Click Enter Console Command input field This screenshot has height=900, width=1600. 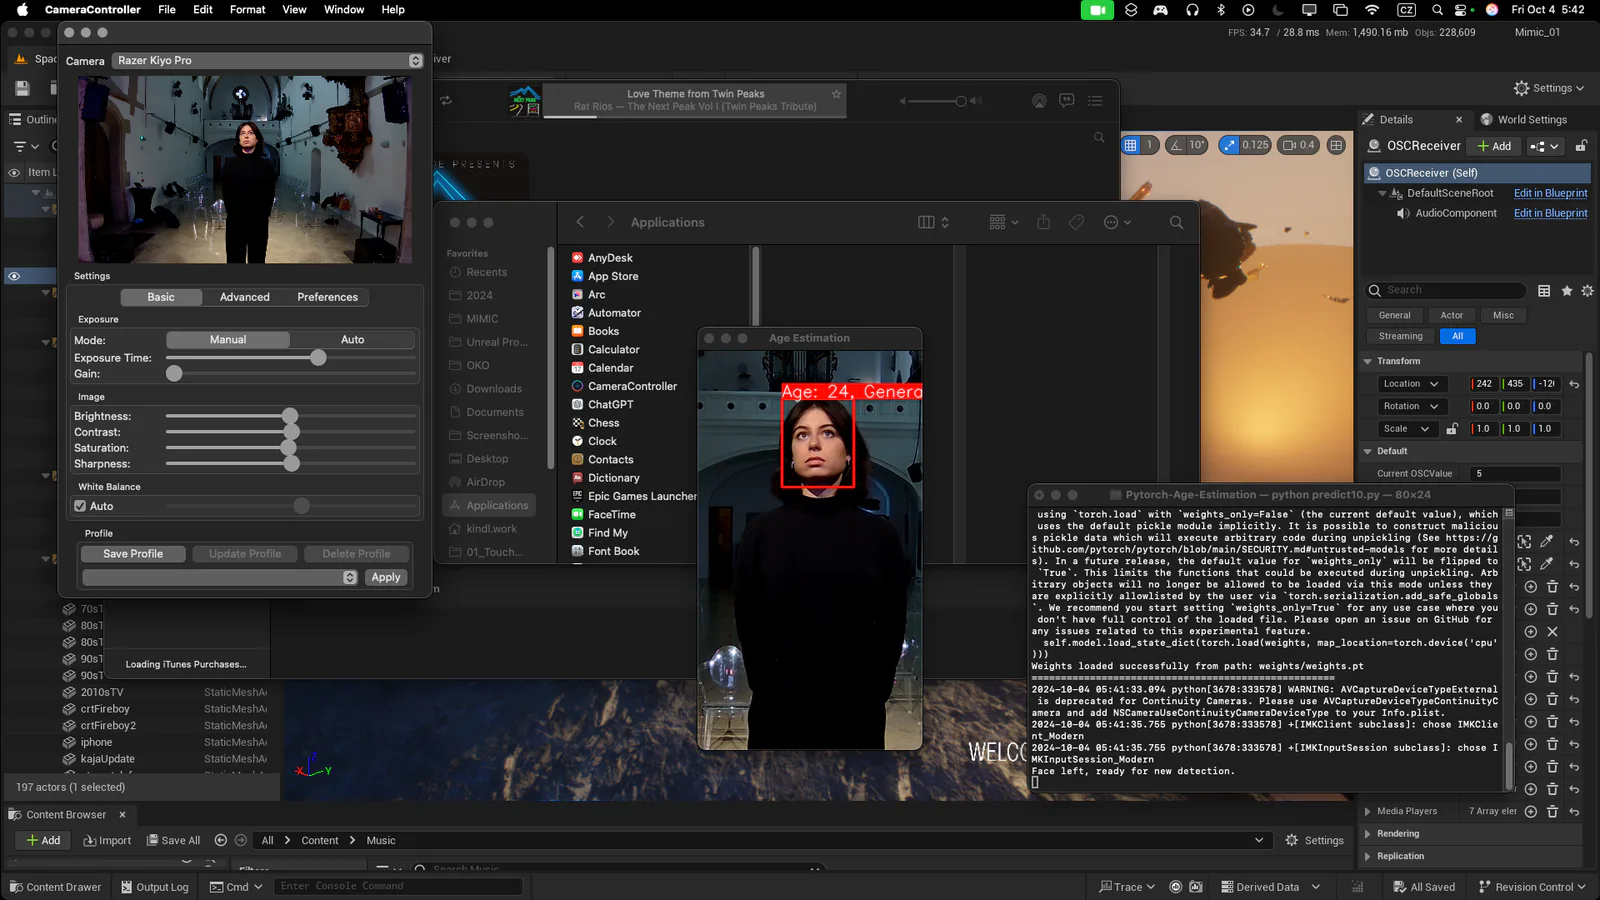(x=398, y=887)
